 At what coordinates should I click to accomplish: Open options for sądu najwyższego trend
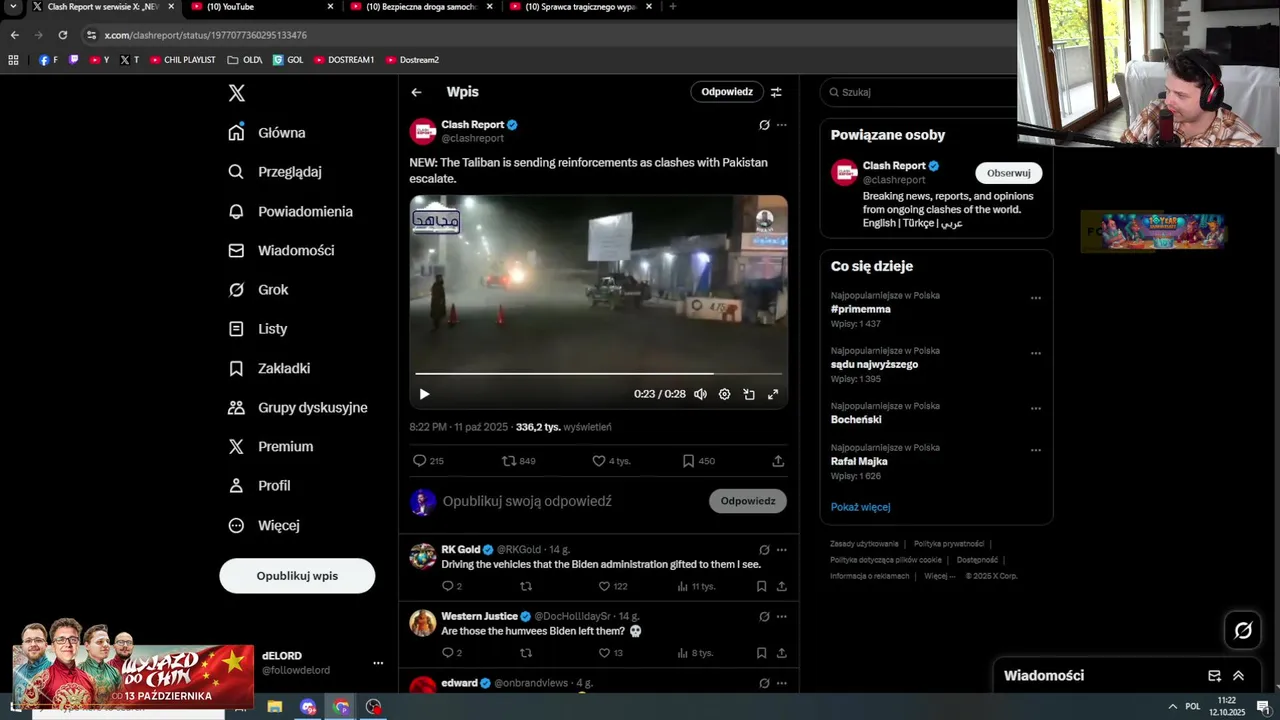coord(1036,353)
